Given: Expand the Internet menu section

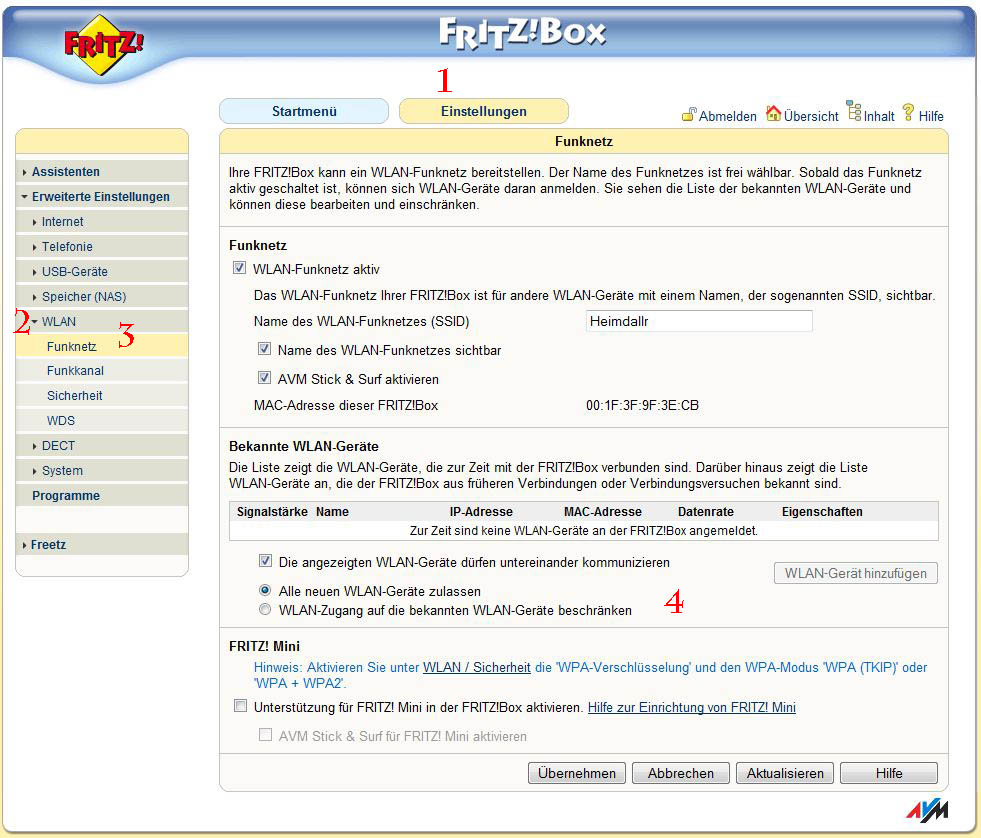Looking at the screenshot, I should 62,222.
